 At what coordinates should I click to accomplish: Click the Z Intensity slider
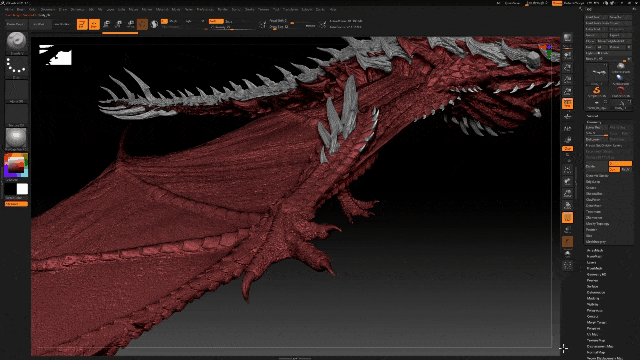233,27
